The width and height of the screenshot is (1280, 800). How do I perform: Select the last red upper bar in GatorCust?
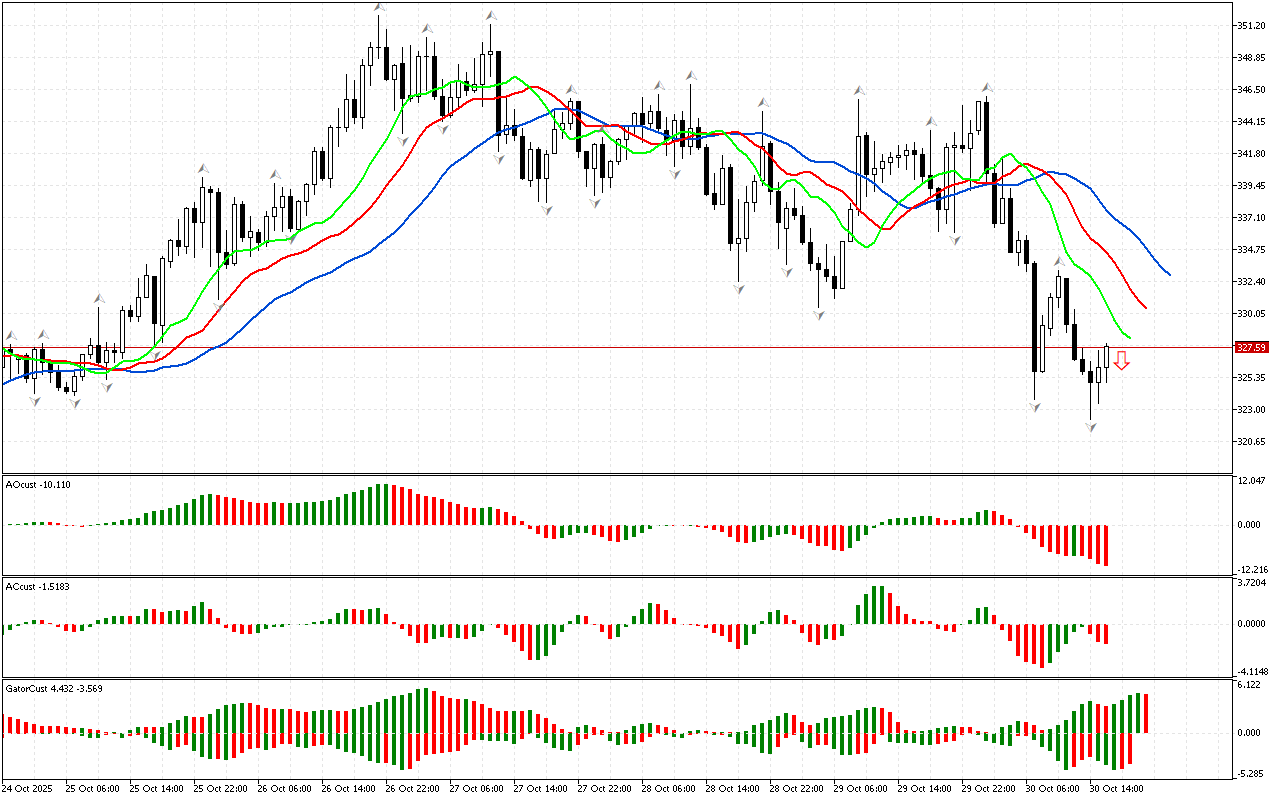tap(1146, 713)
